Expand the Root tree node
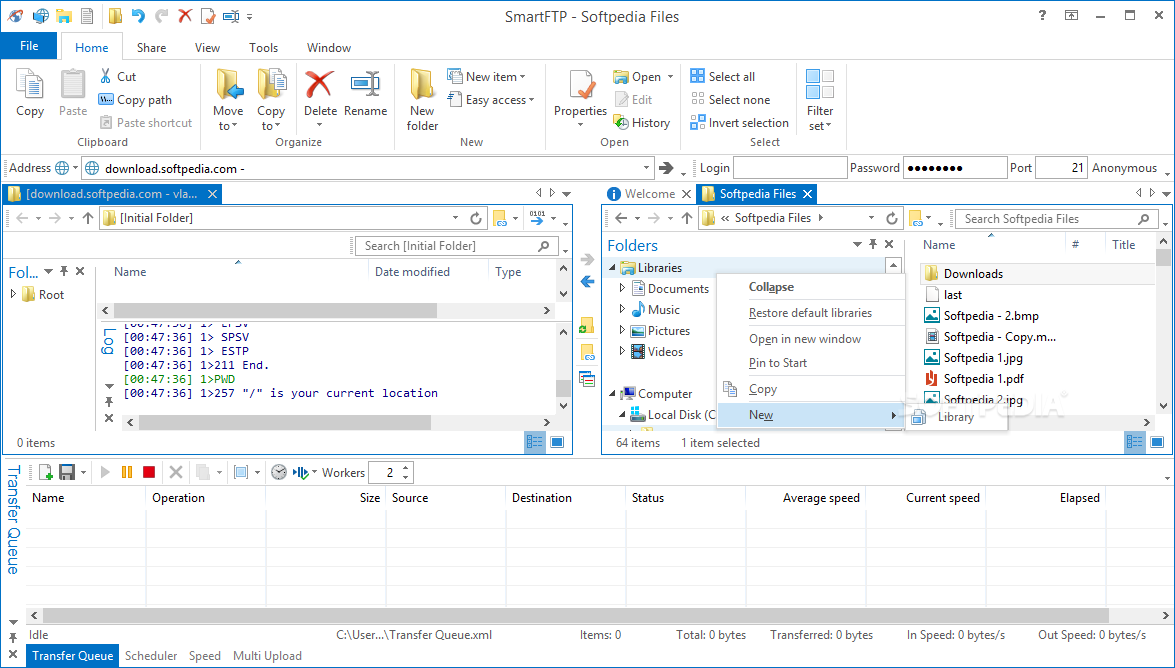Viewport: 1175px width, 668px height. click(13, 294)
